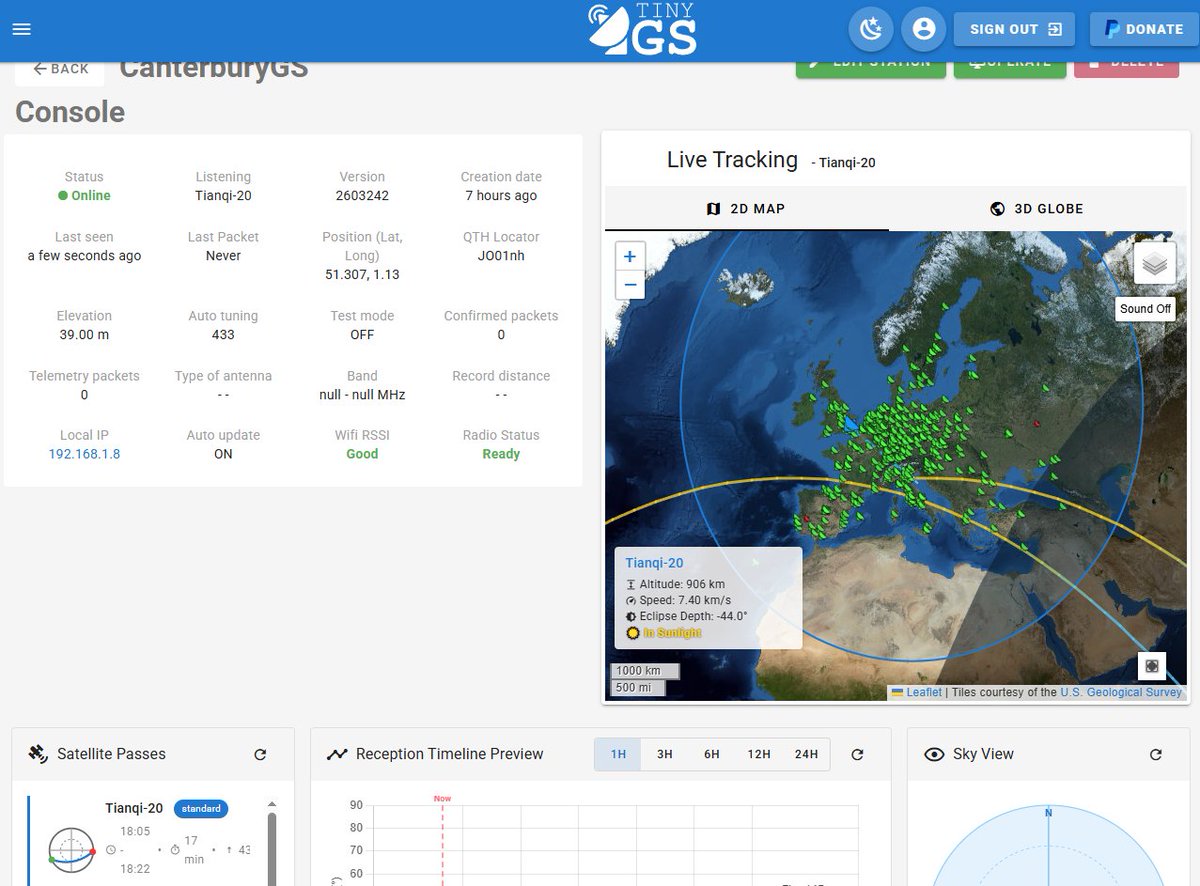Screen dimensions: 1200x886
Task: Click the TinyGS logo
Action: tap(642, 29)
